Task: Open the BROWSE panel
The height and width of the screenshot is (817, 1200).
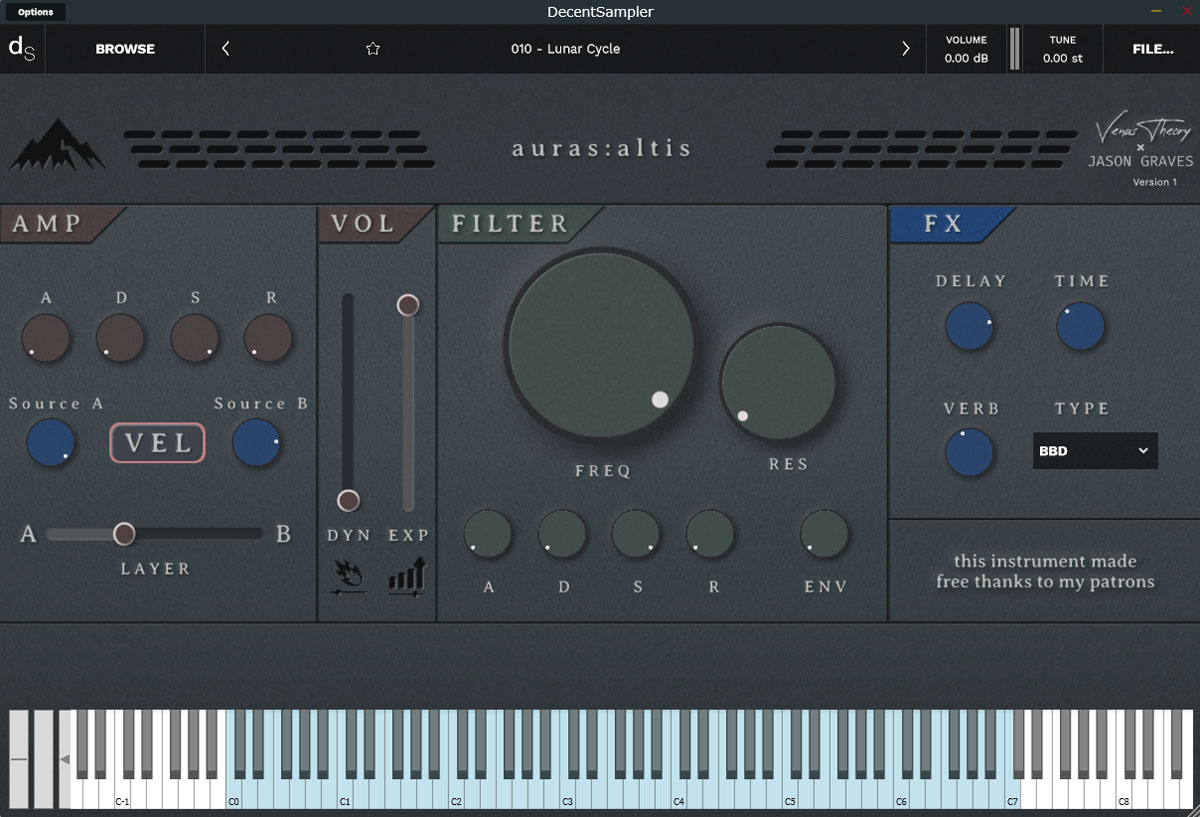Action: (x=125, y=49)
